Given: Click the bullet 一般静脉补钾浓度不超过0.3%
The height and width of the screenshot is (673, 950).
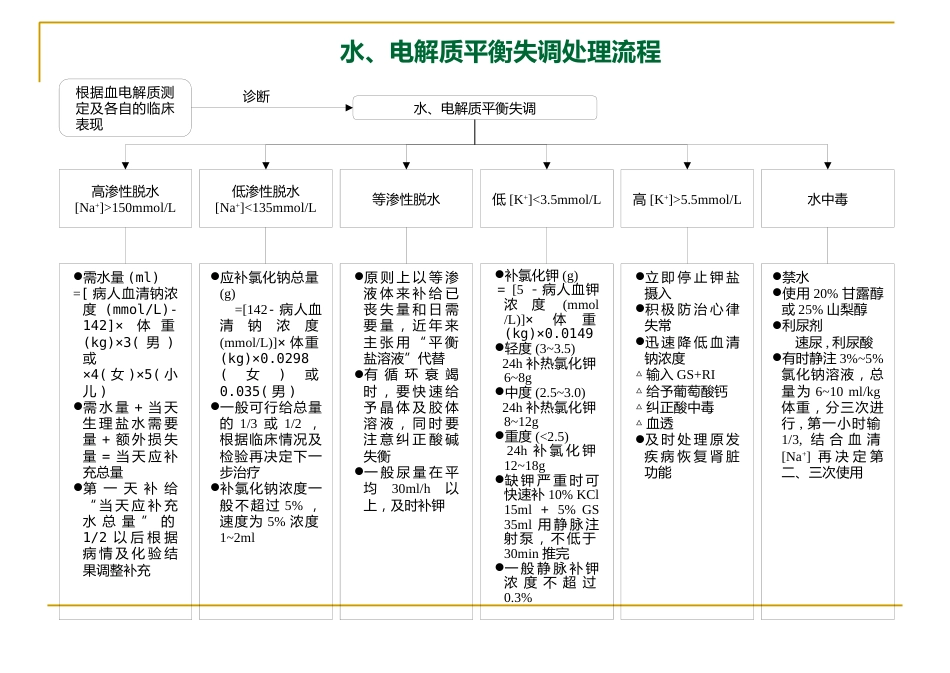Looking at the screenshot, I should pyautogui.click(x=547, y=583).
